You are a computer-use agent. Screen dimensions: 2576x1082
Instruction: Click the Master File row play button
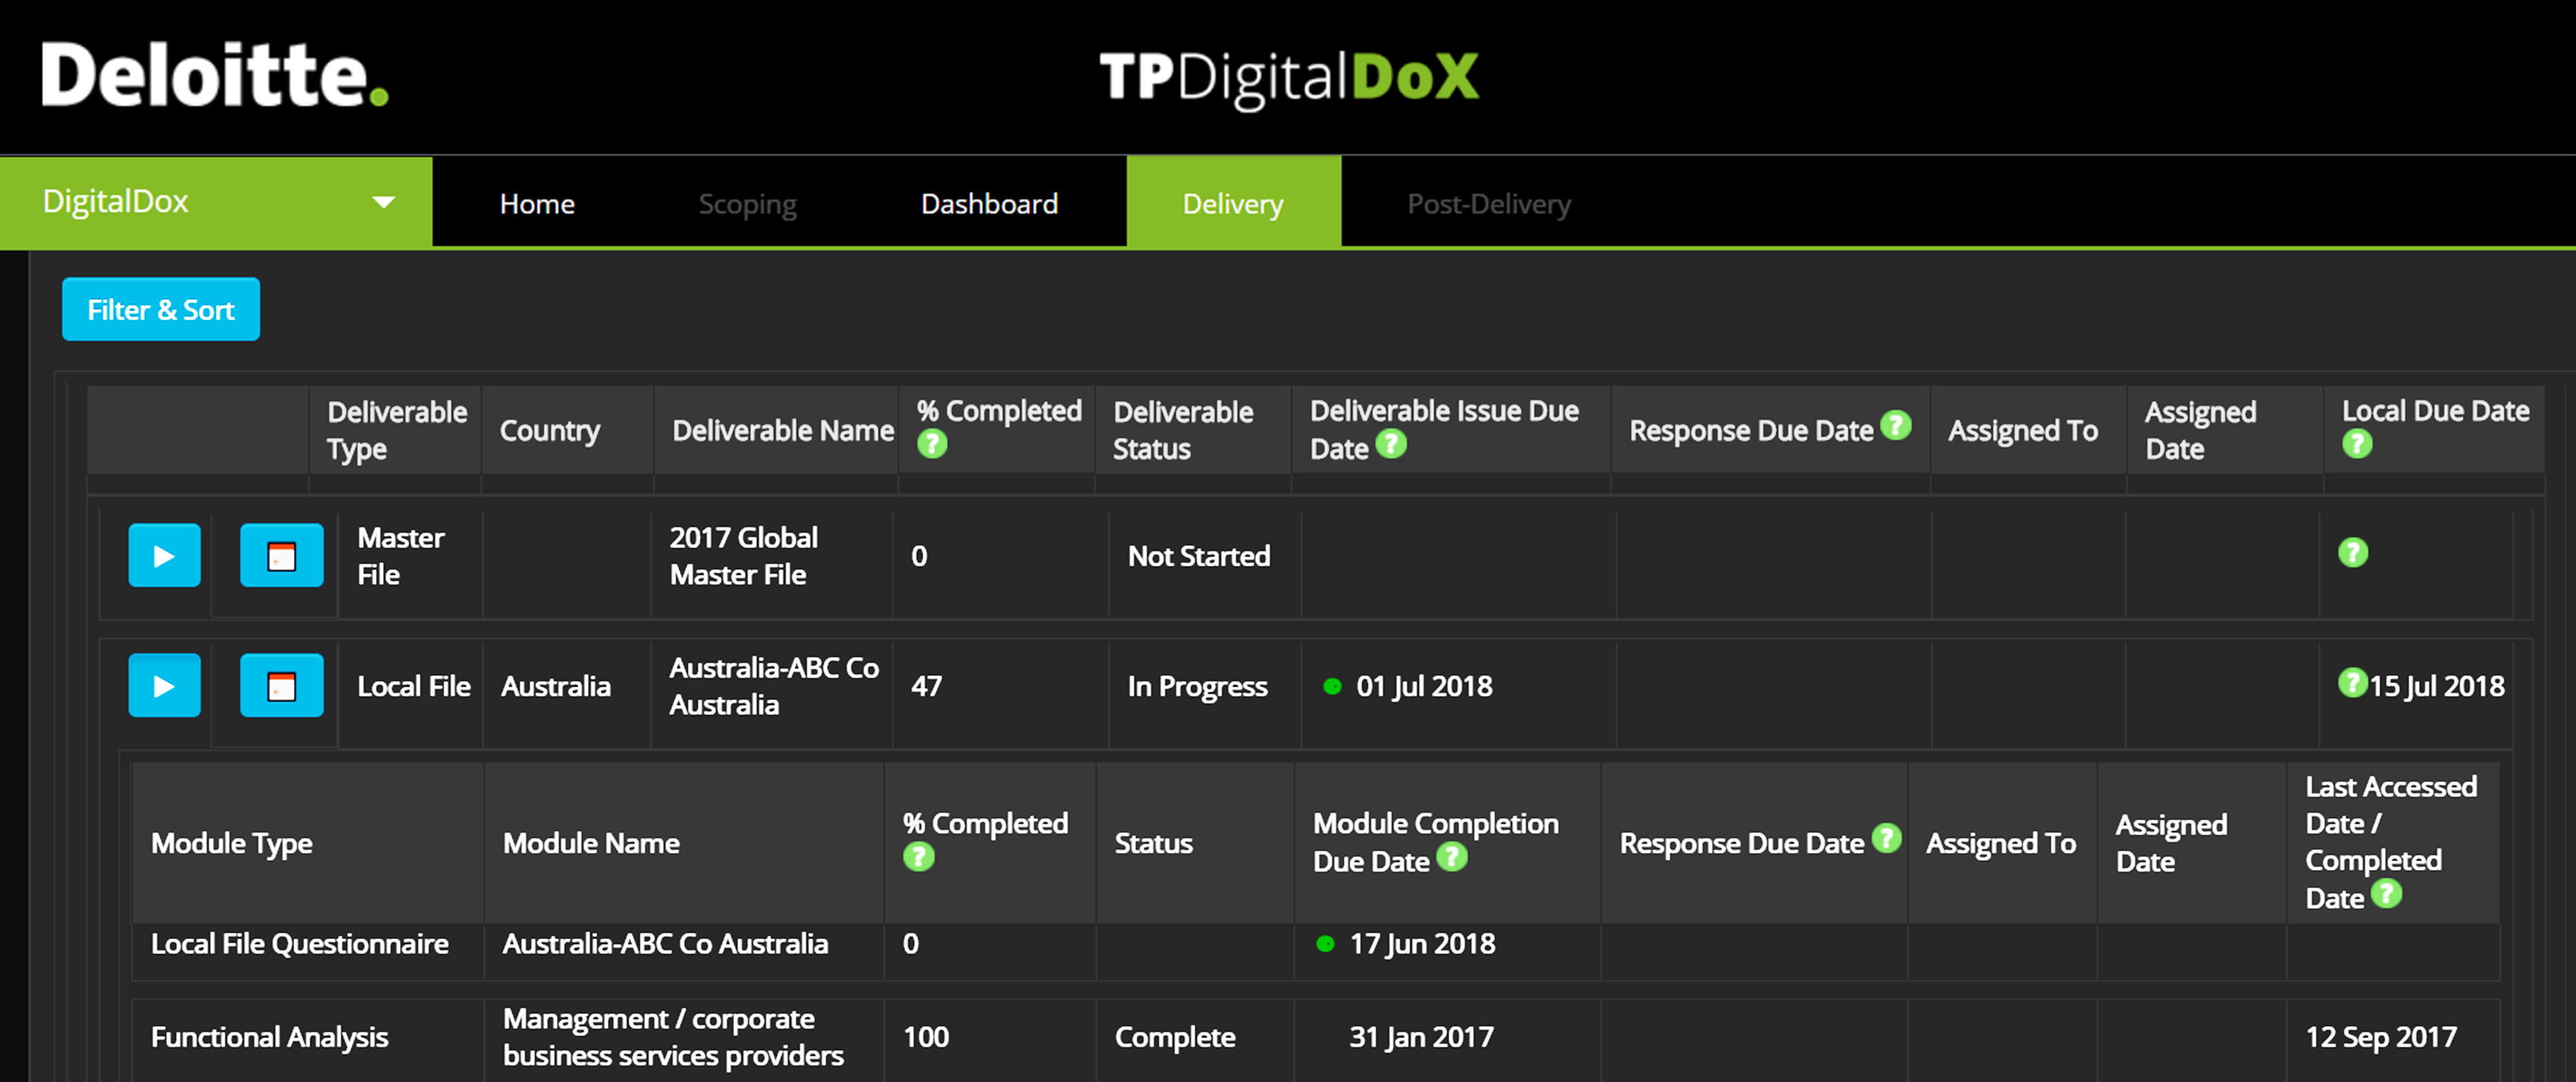[x=164, y=555]
